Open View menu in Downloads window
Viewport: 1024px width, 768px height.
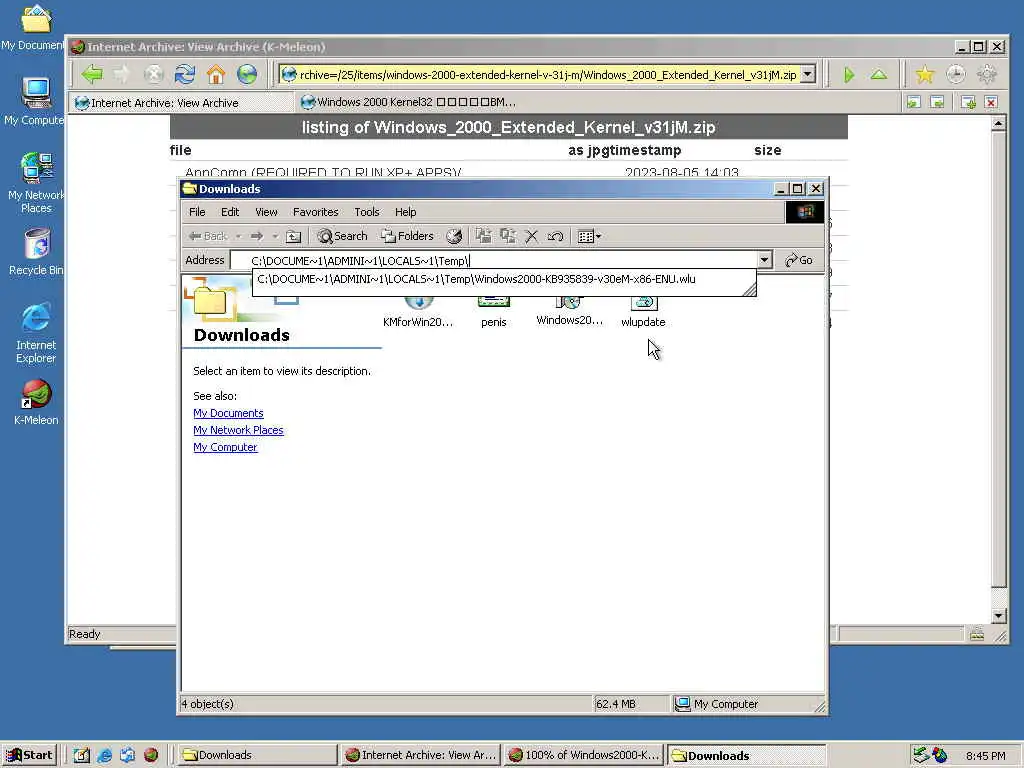tap(266, 212)
